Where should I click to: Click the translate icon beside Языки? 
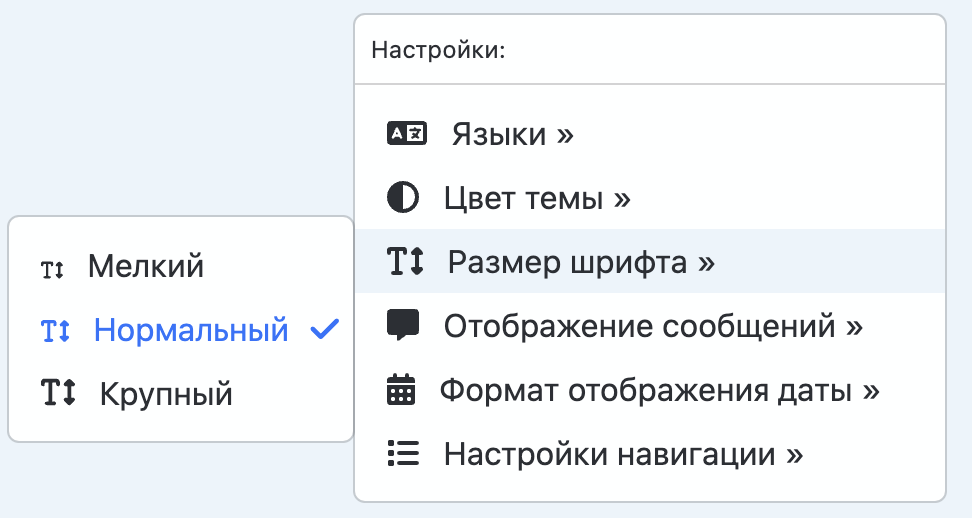[x=406, y=134]
